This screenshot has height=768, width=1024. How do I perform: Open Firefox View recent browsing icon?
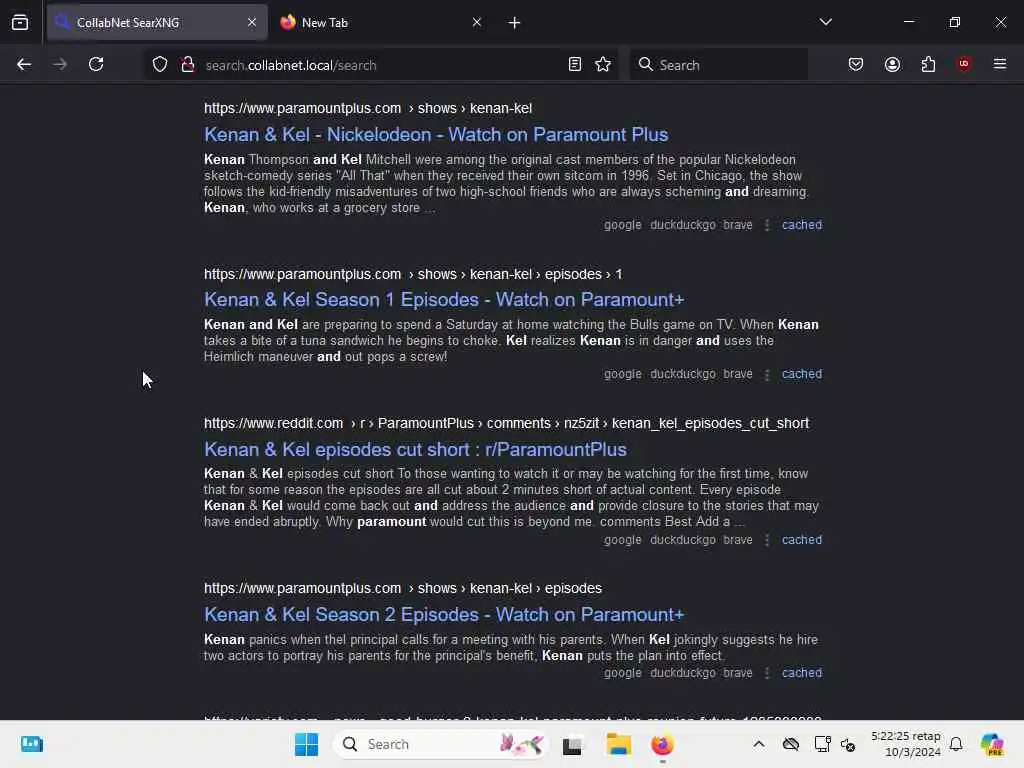(x=20, y=22)
